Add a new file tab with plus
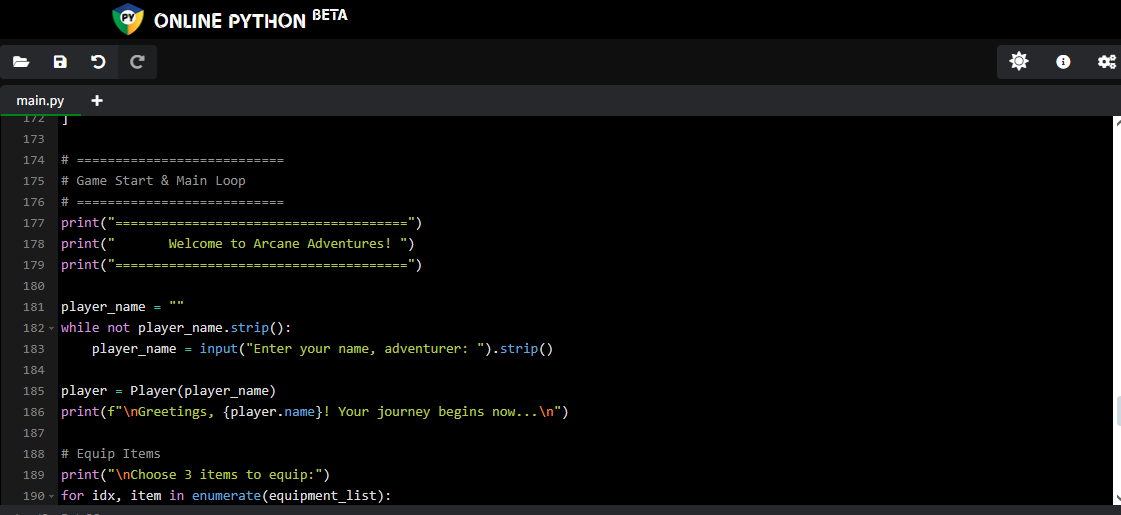Viewport: 1121px width, 515px height. (97, 101)
